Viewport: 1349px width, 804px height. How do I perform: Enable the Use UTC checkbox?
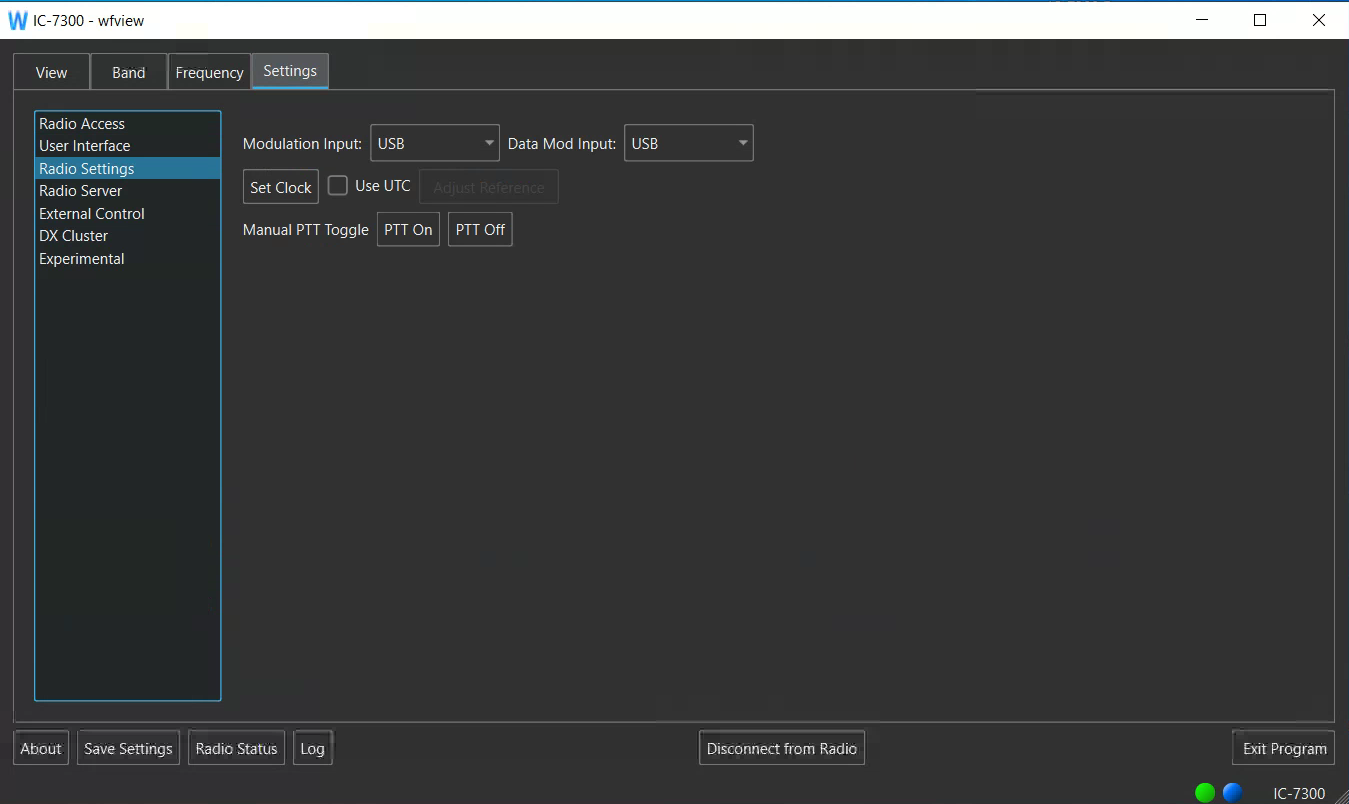(x=339, y=186)
